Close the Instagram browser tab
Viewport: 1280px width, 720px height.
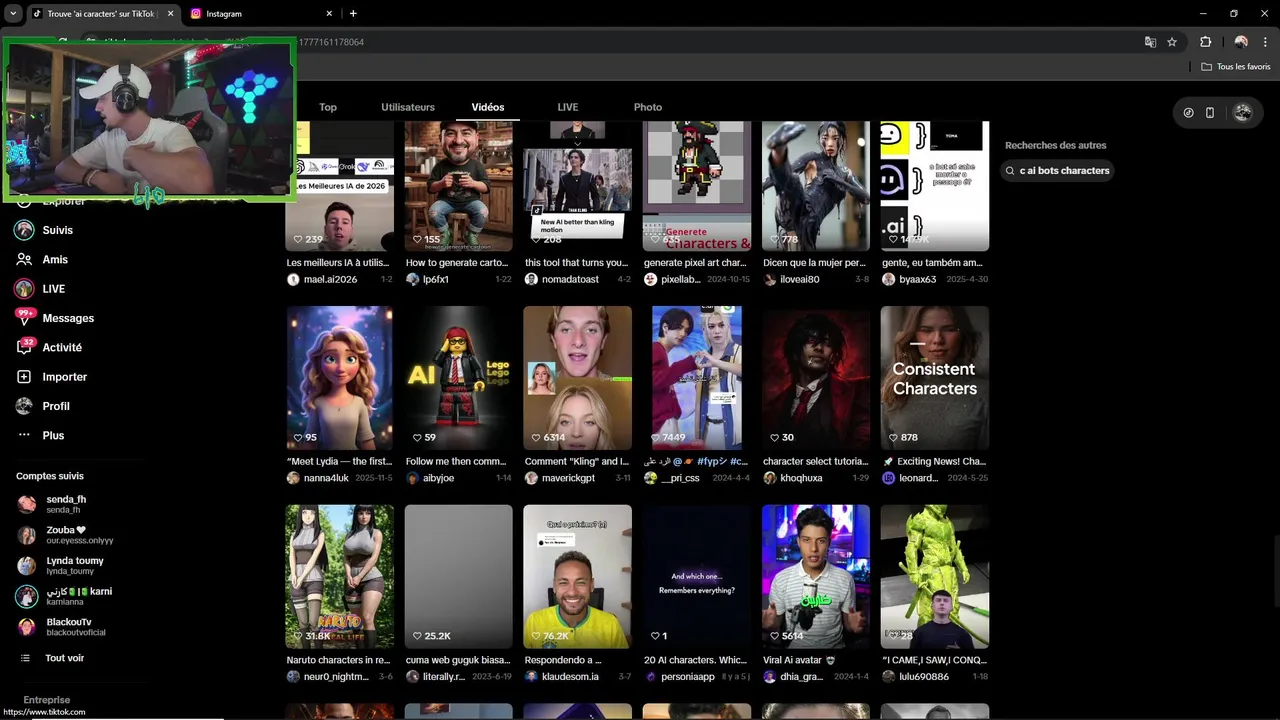click(330, 14)
